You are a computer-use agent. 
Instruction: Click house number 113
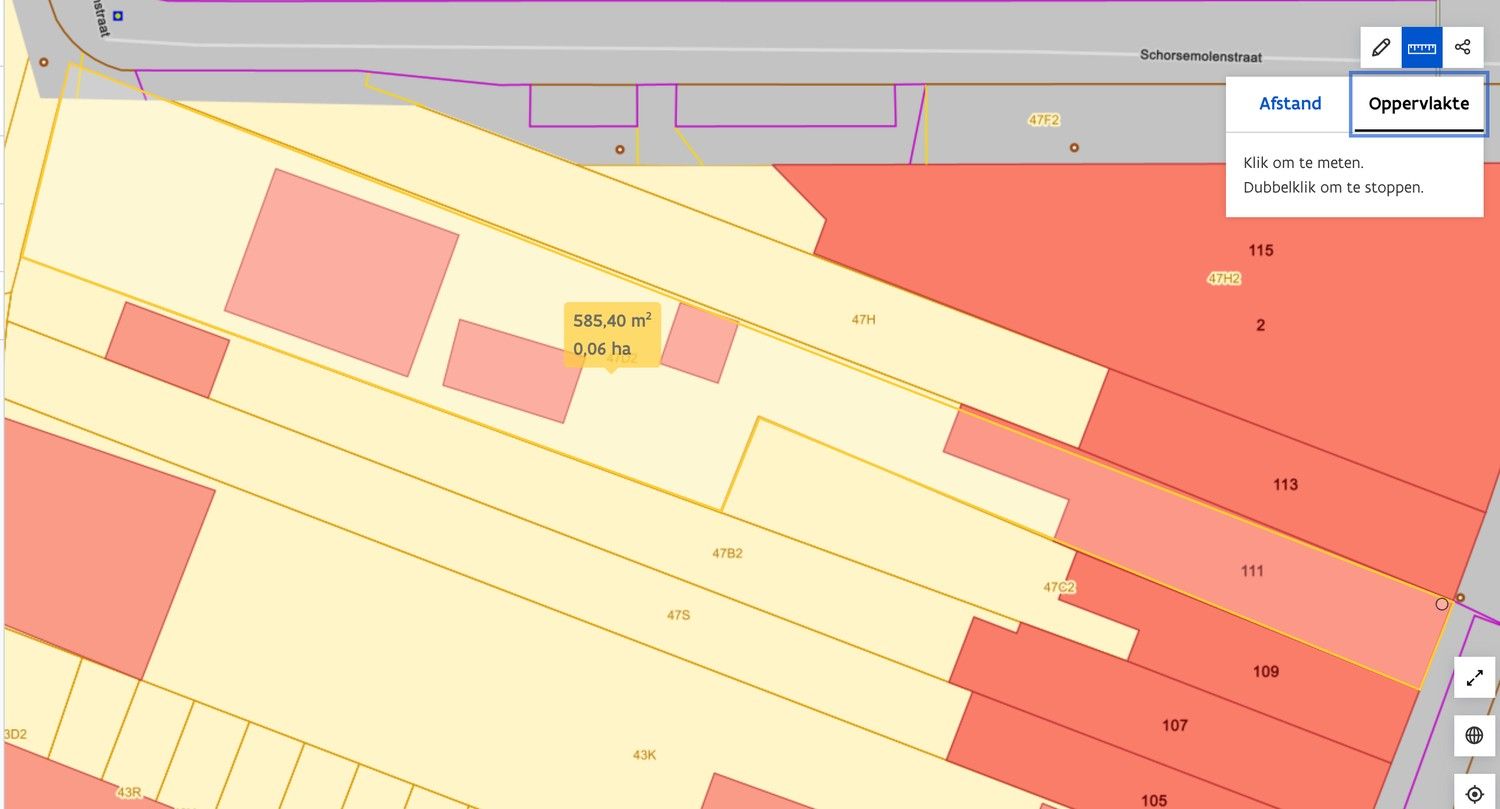click(1286, 485)
